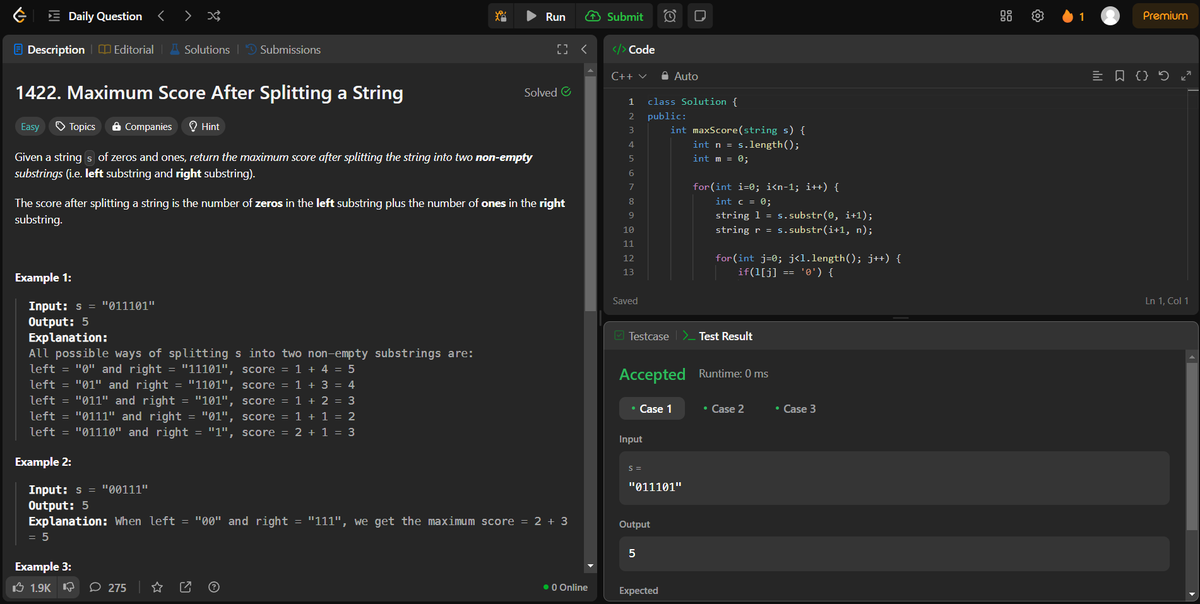Format the code using braces icon
This screenshot has width=1200, height=604.
[x=1142, y=75]
